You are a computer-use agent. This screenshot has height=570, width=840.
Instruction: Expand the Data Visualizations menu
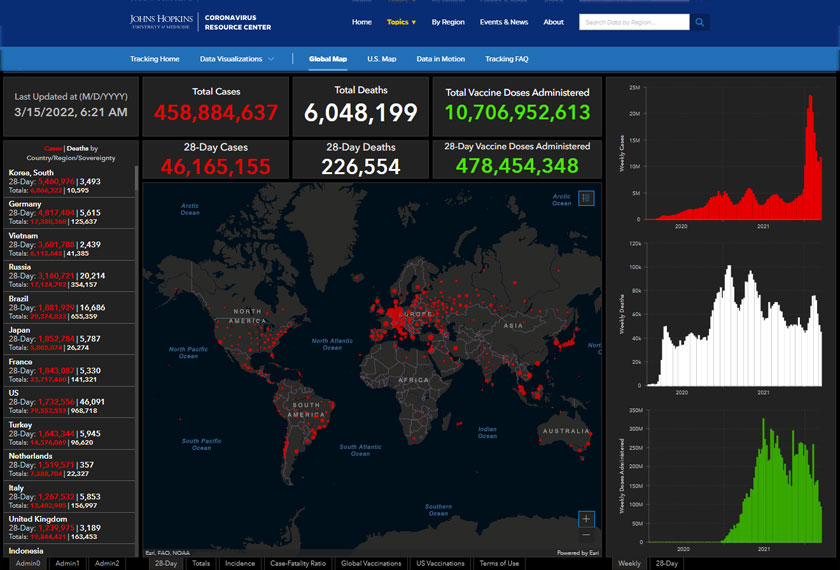pos(237,59)
